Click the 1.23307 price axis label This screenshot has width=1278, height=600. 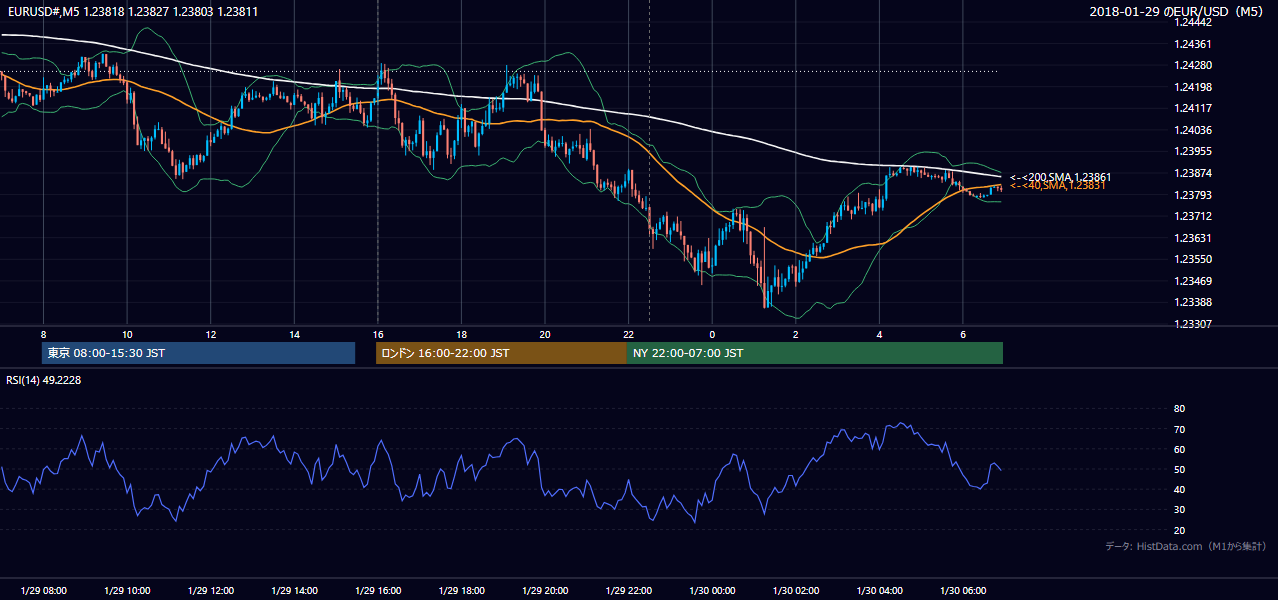tap(1194, 324)
